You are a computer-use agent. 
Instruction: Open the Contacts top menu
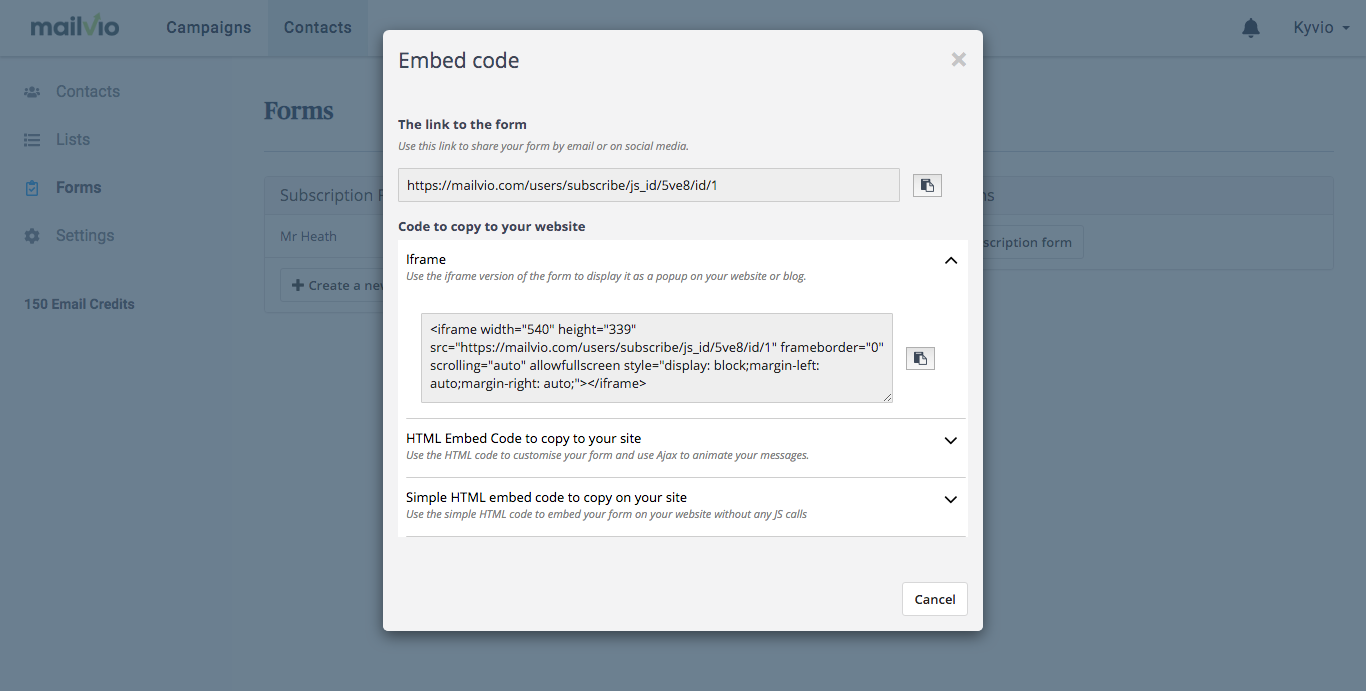[x=318, y=28]
